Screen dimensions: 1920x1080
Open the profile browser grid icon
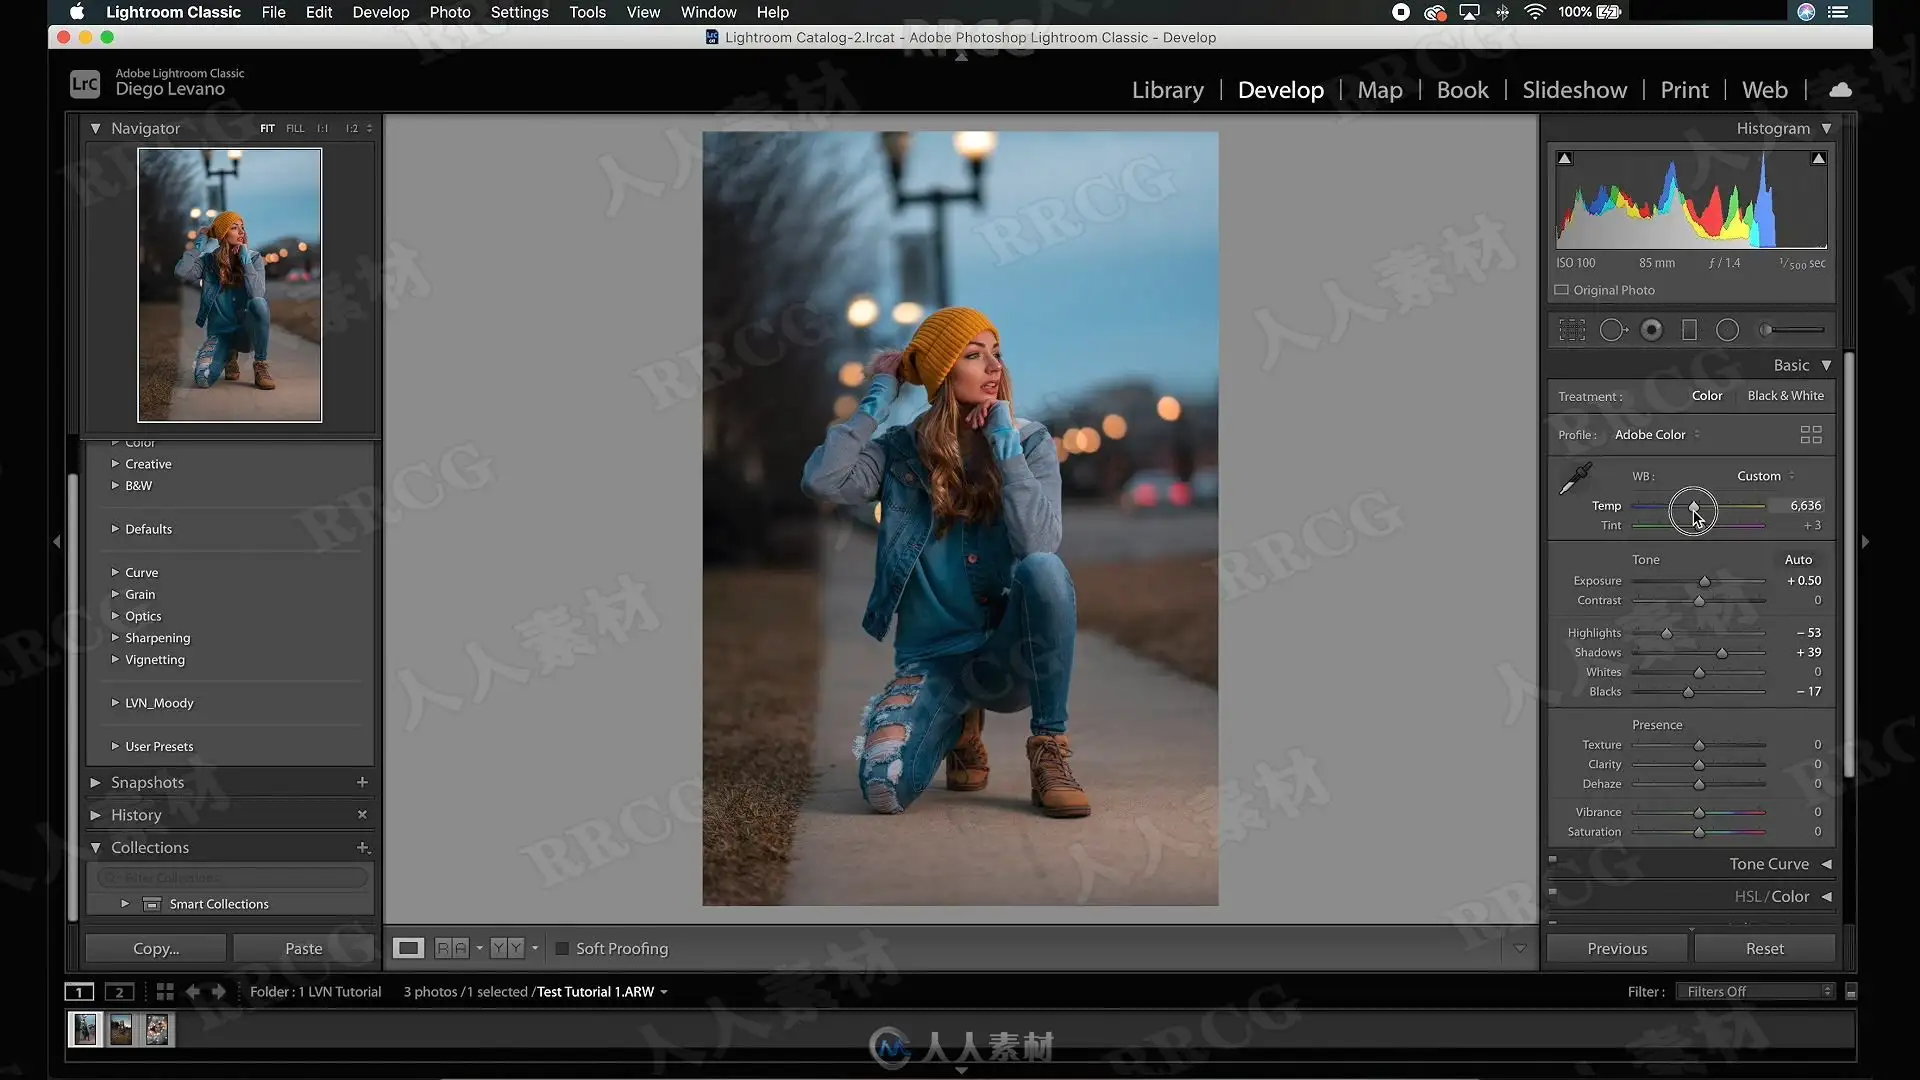tap(1810, 435)
